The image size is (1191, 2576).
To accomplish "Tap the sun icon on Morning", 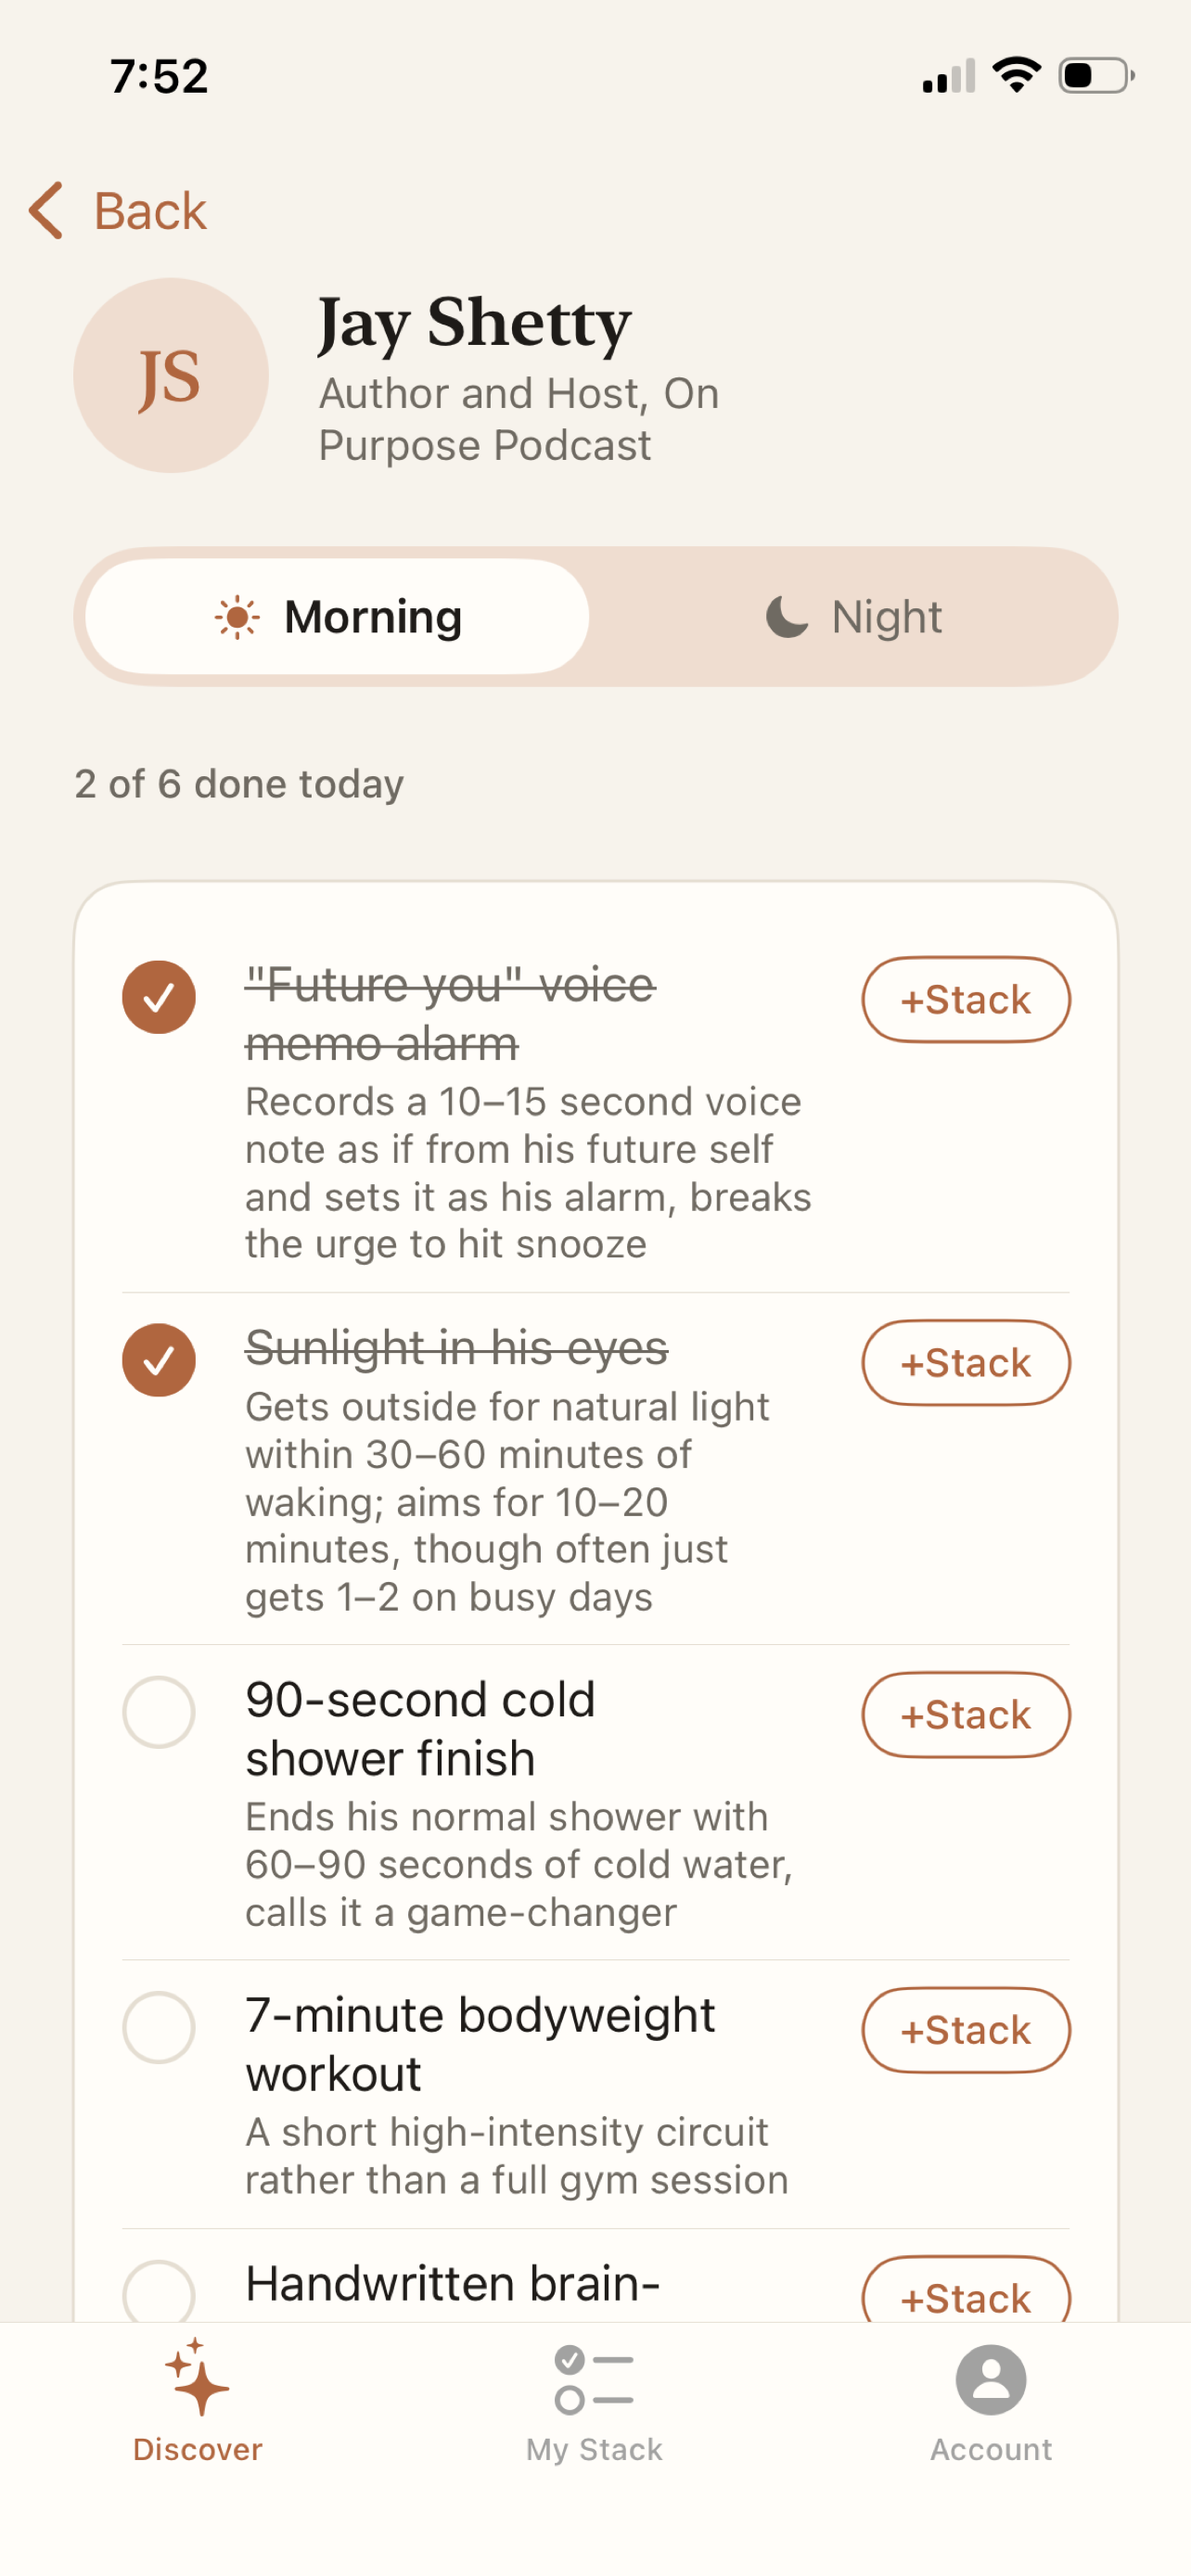I will pyautogui.click(x=237, y=617).
